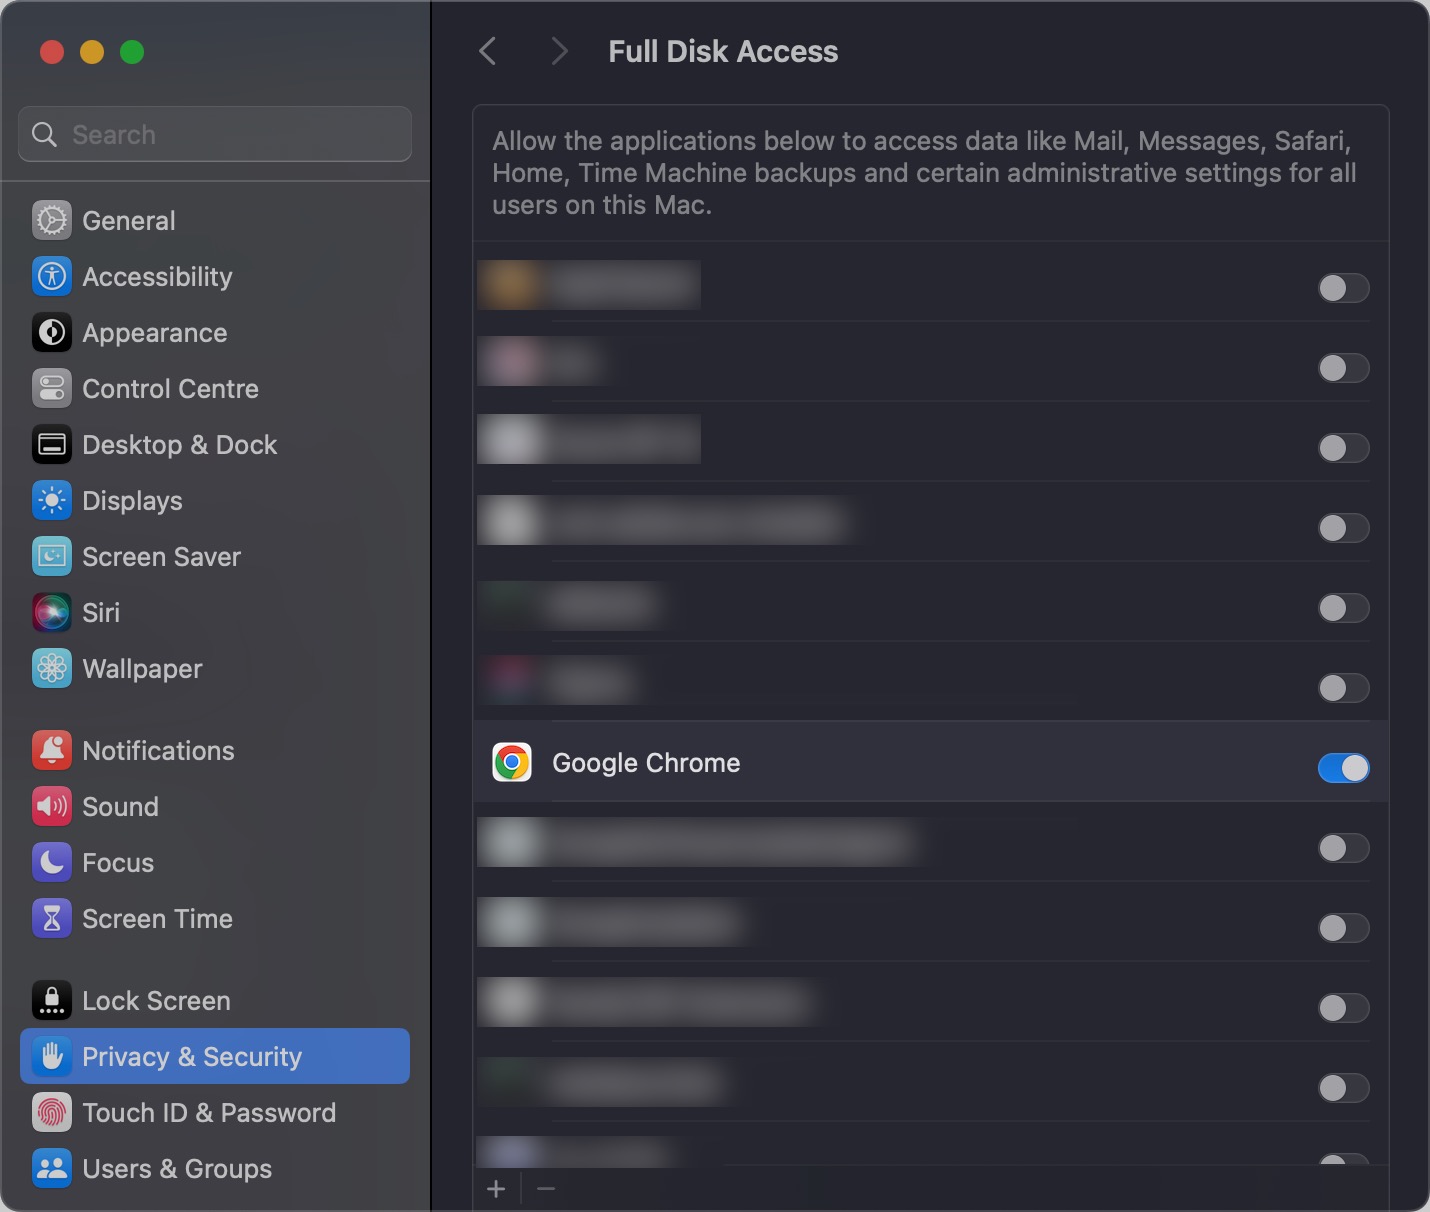Click the forward navigation arrow

pyautogui.click(x=558, y=51)
